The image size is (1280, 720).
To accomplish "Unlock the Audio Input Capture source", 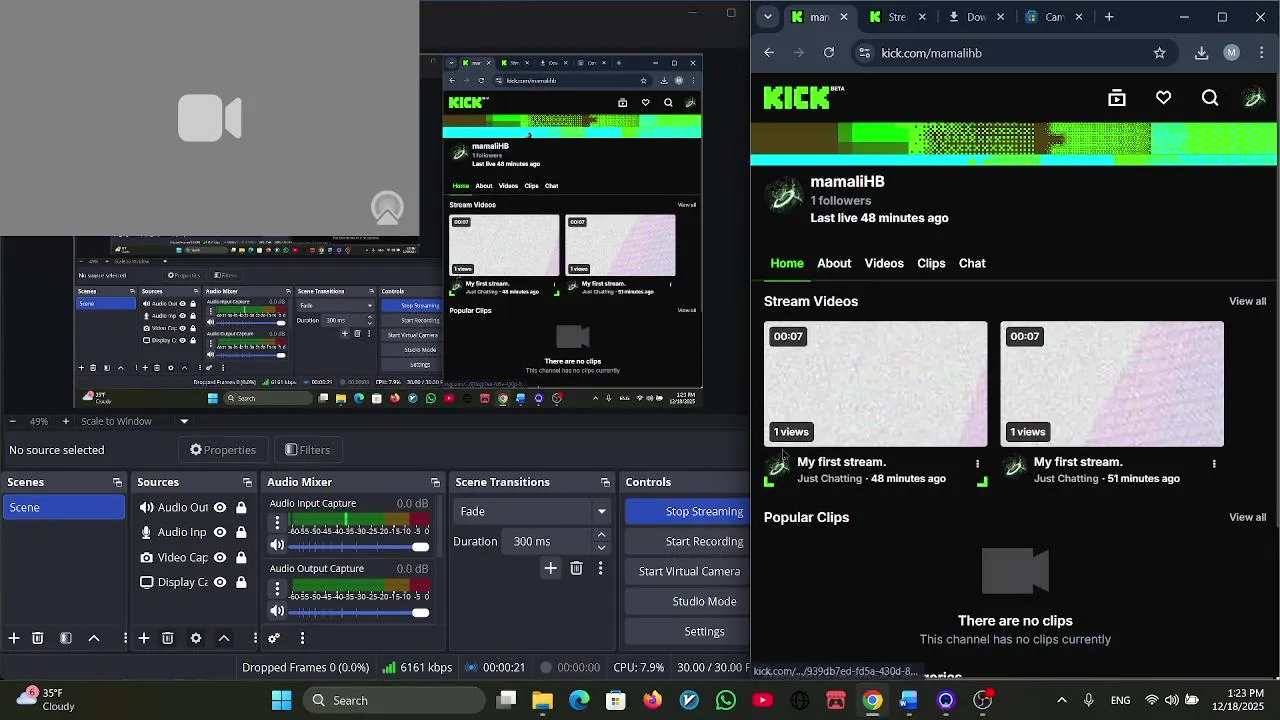I will pyautogui.click(x=241, y=532).
